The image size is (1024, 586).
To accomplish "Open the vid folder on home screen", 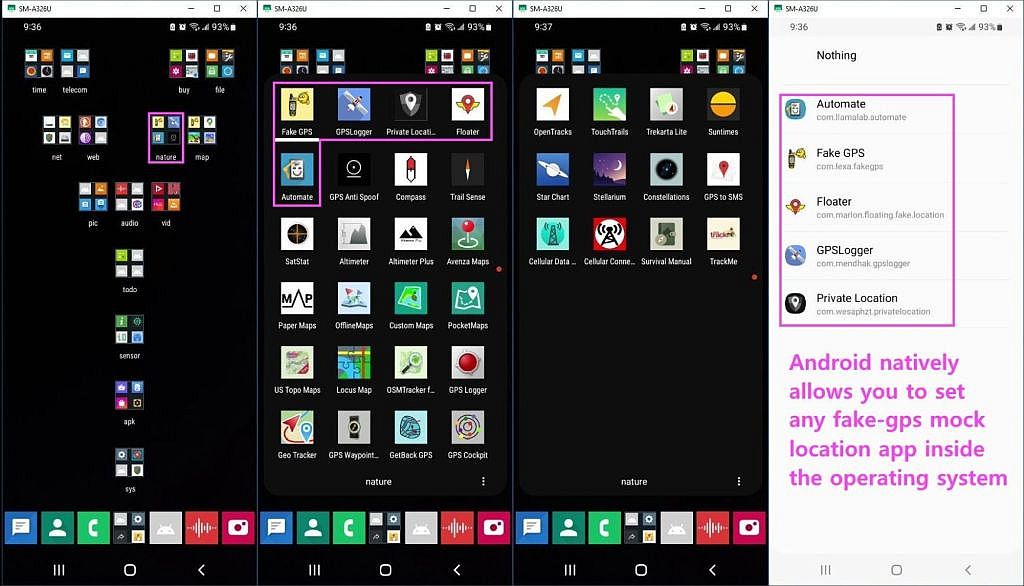I will (x=166, y=197).
